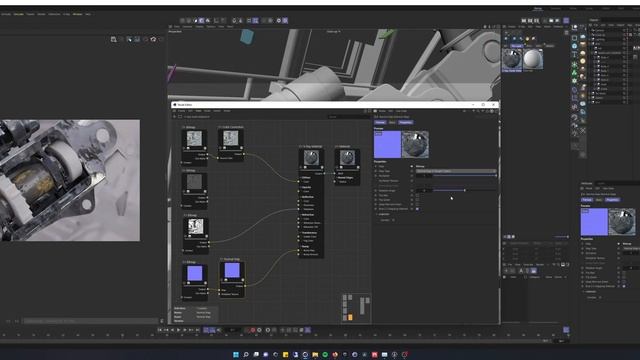Switch to Basic tab in Node Editor attributes

tap(392, 122)
